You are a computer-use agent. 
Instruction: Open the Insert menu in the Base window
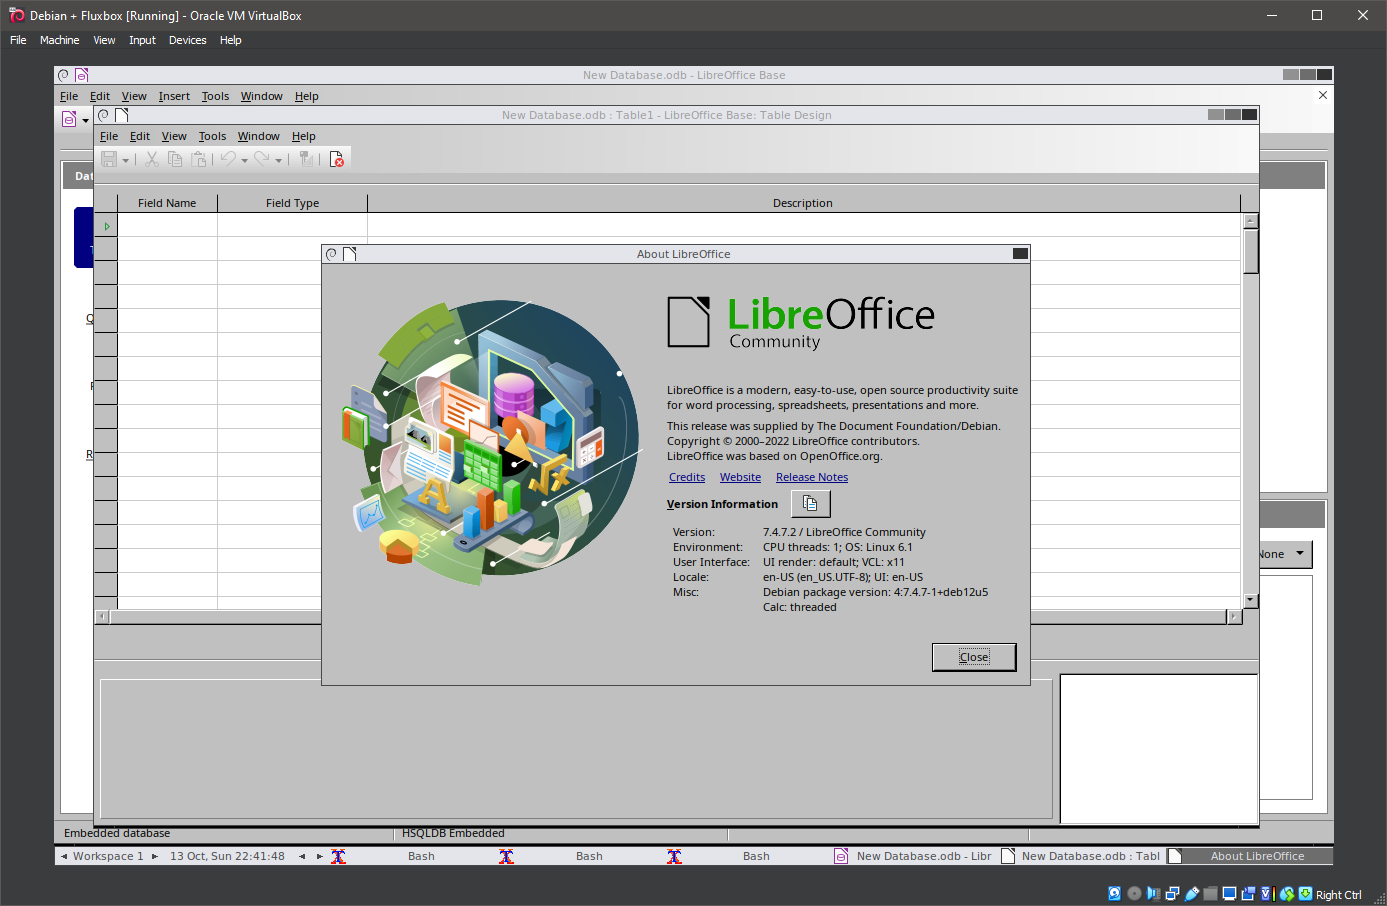point(174,96)
